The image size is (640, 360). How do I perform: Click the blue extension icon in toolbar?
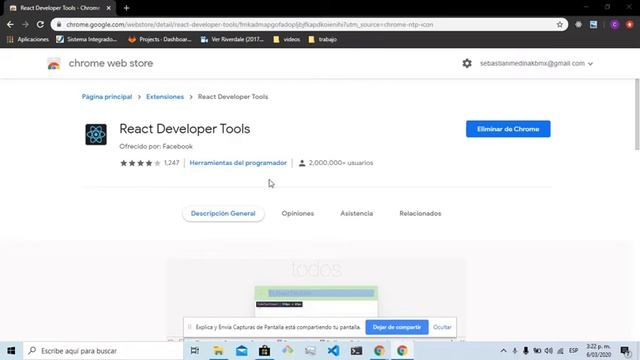click(593, 24)
